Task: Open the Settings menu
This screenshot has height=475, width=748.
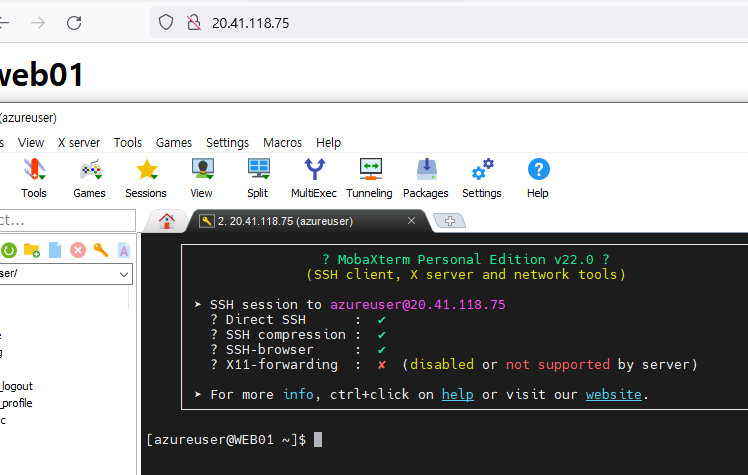Action: point(228,143)
